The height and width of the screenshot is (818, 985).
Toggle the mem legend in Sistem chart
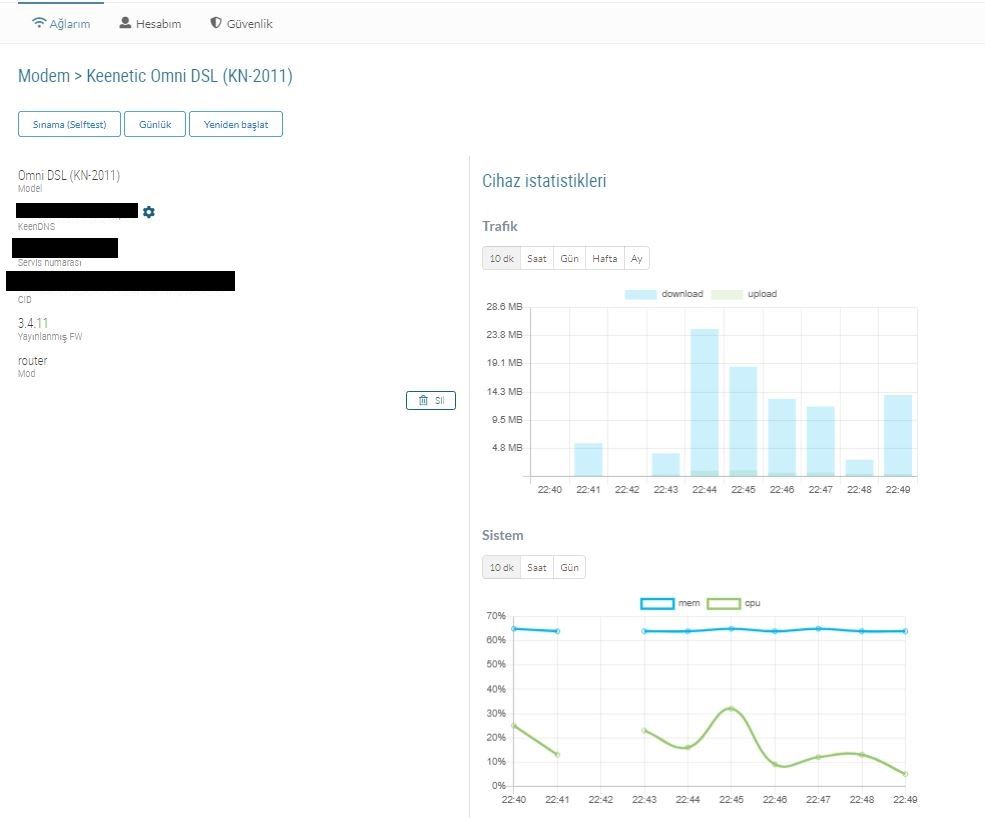click(670, 603)
